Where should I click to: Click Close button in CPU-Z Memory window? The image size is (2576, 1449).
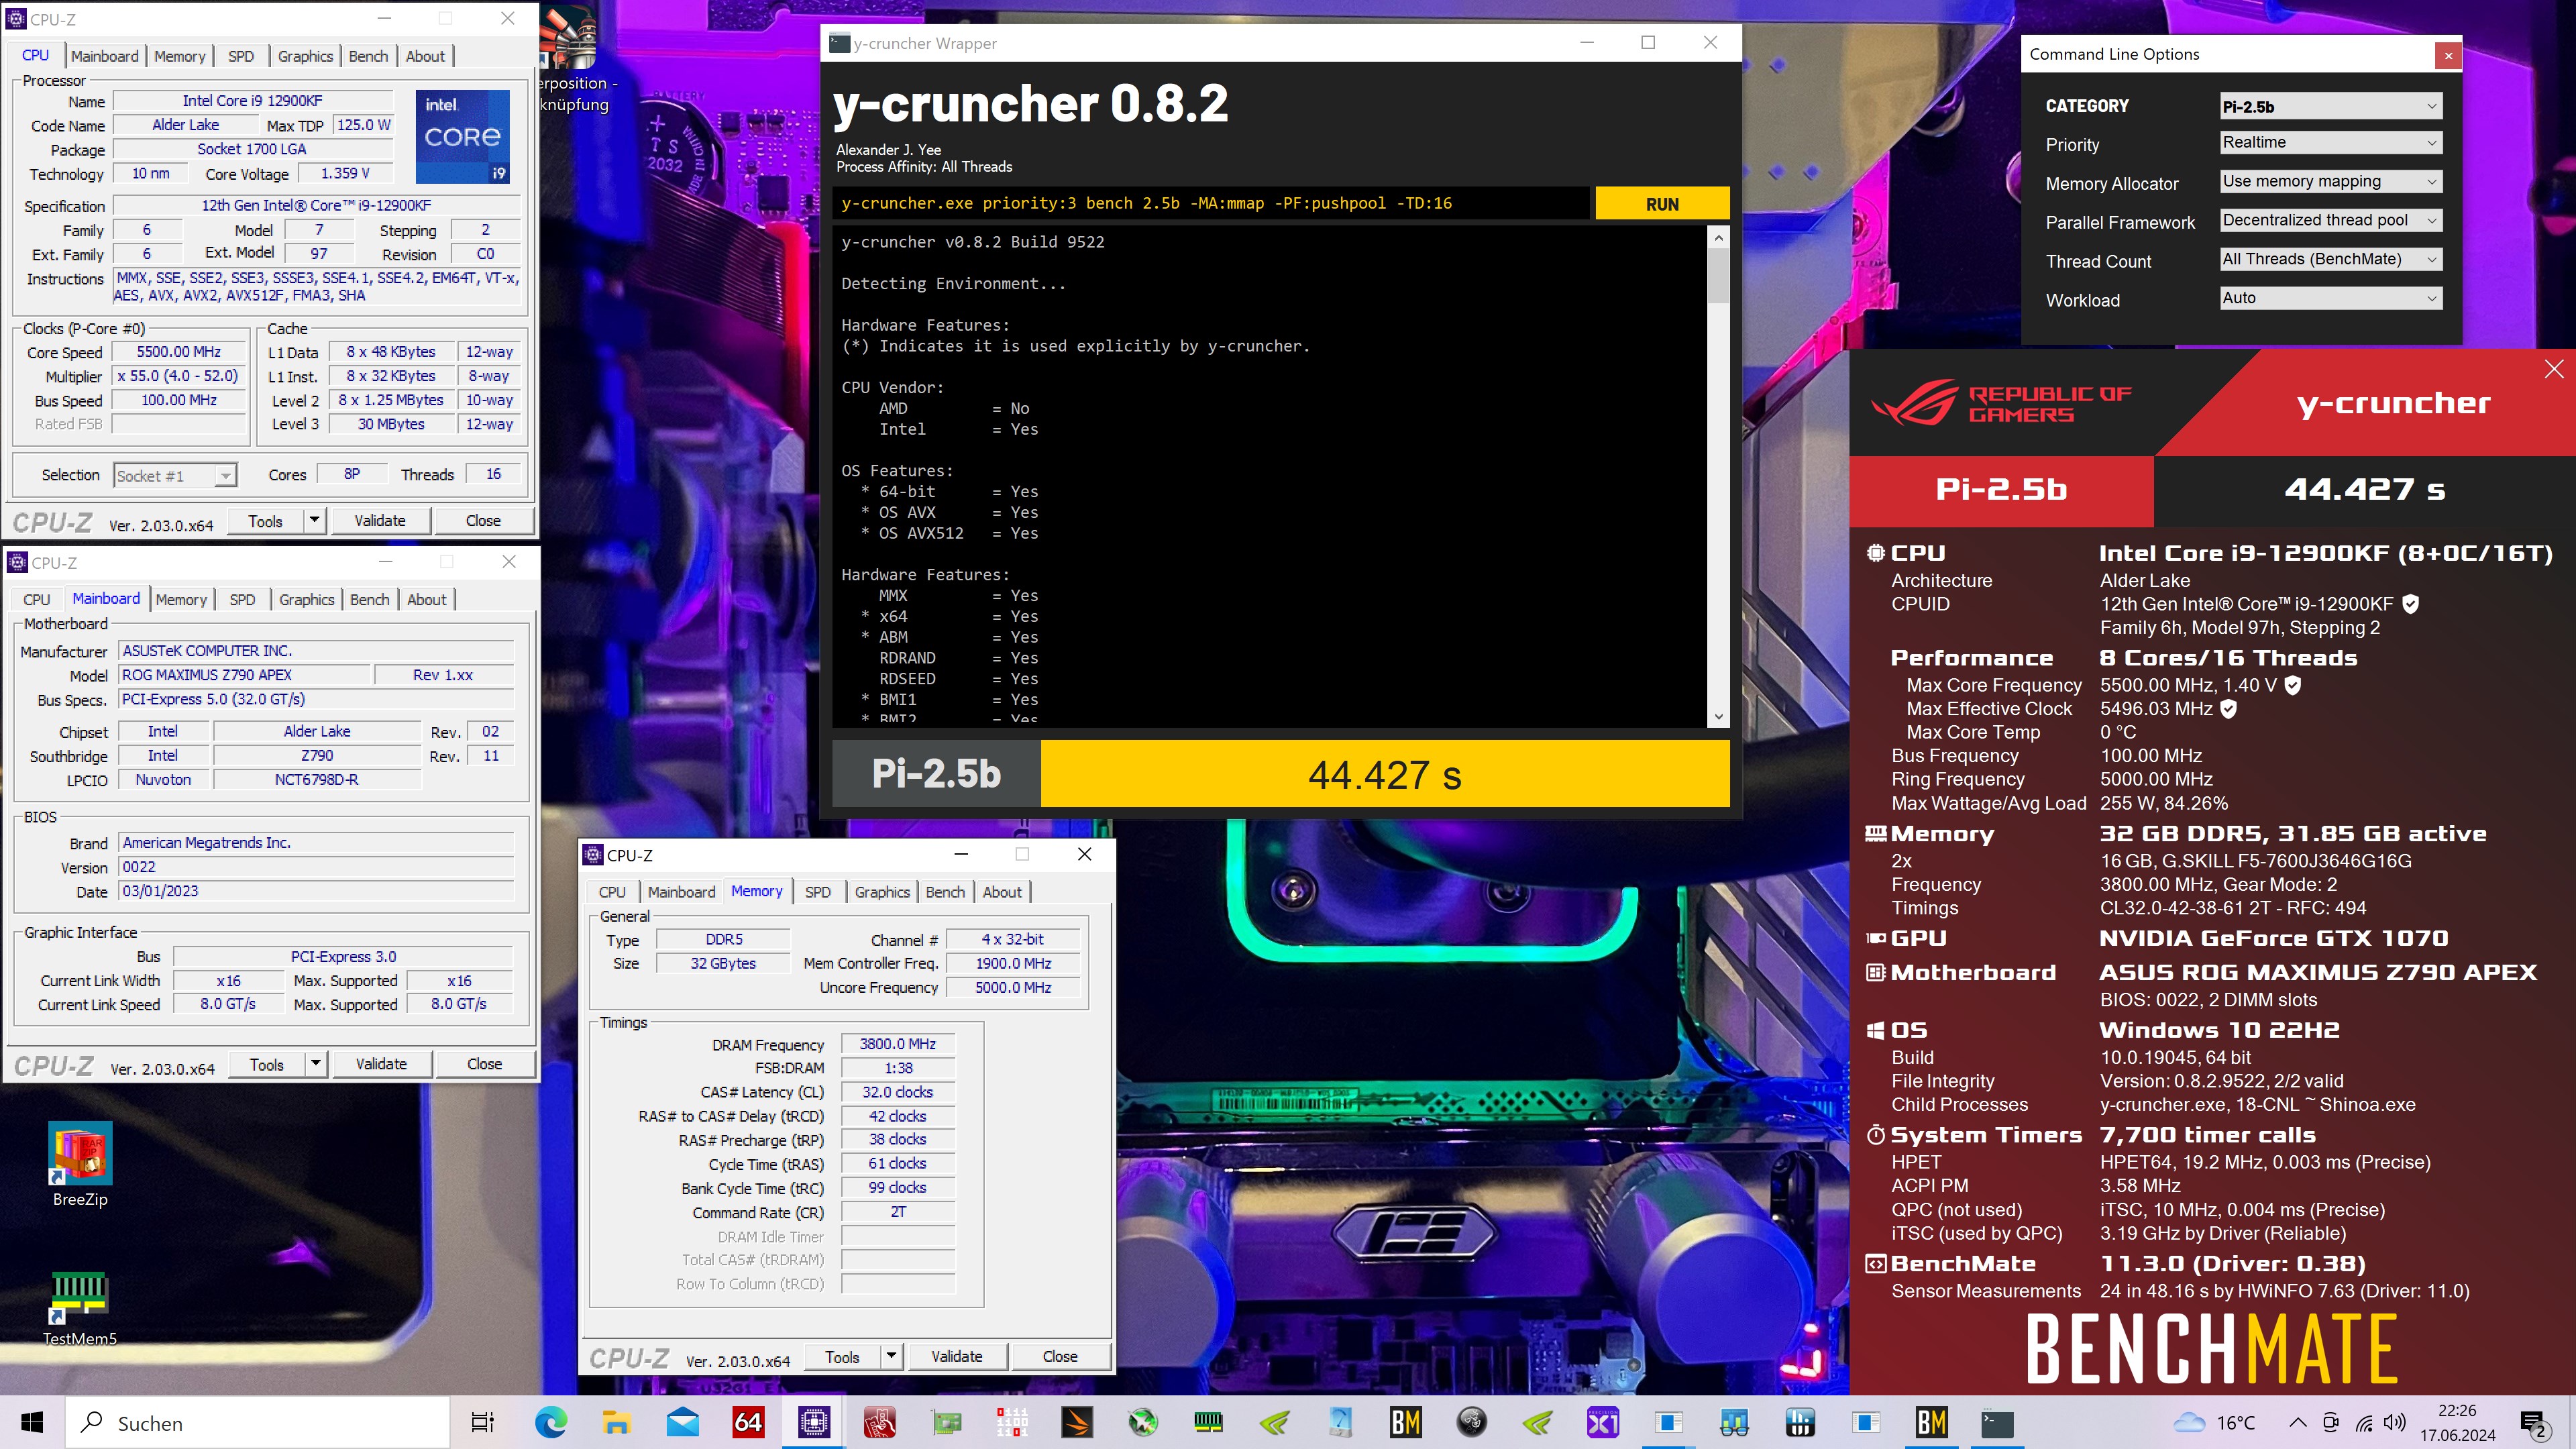click(x=1060, y=1356)
